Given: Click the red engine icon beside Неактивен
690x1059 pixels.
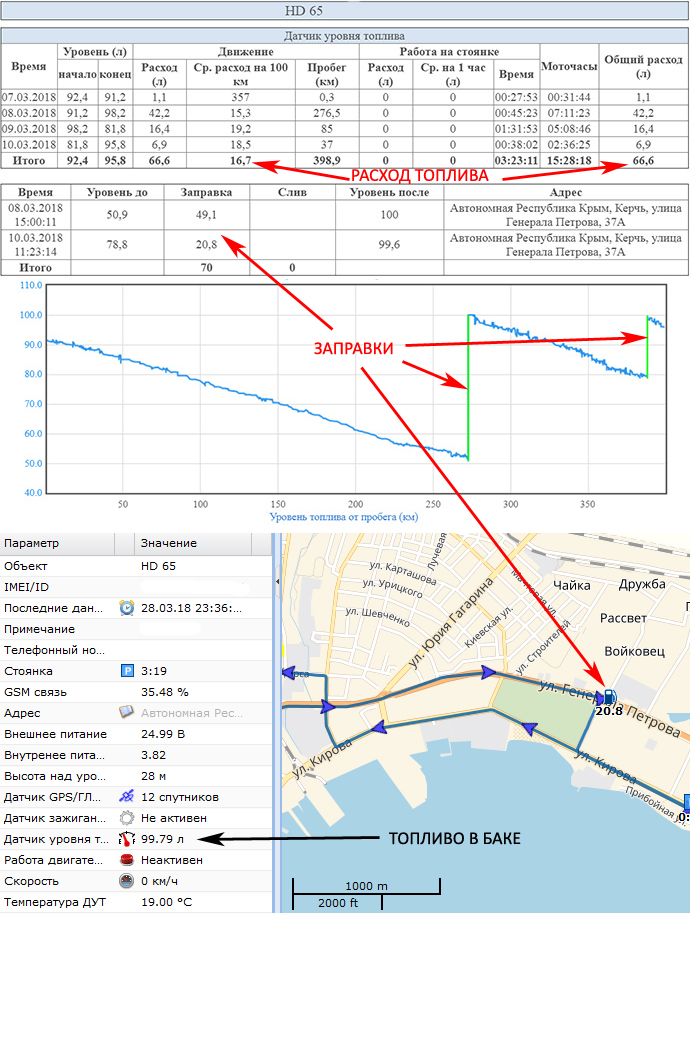Looking at the screenshot, I should click(x=127, y=860).
